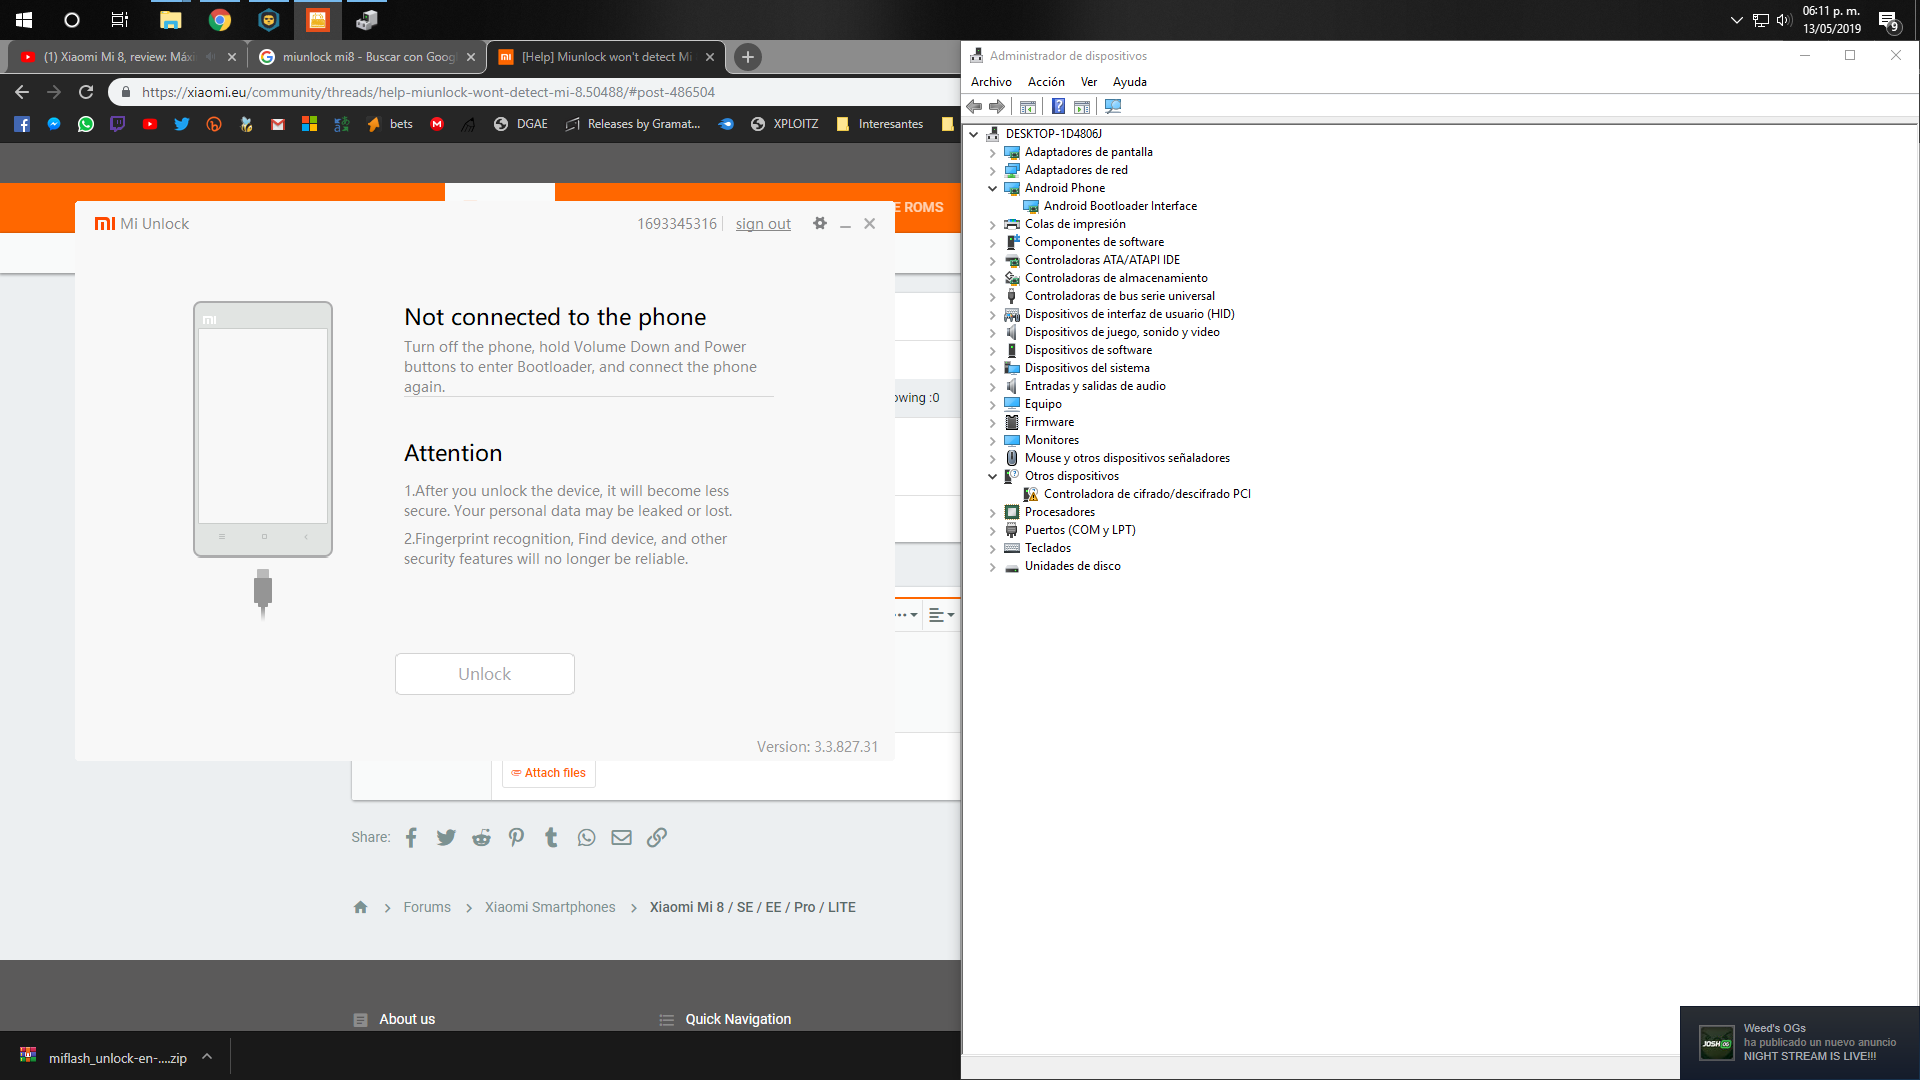Image resolution: width=1920 pixels, height=1080 pixels.
Task: Open File Explorer from the taskbar
Action: [x=171, y=20]
